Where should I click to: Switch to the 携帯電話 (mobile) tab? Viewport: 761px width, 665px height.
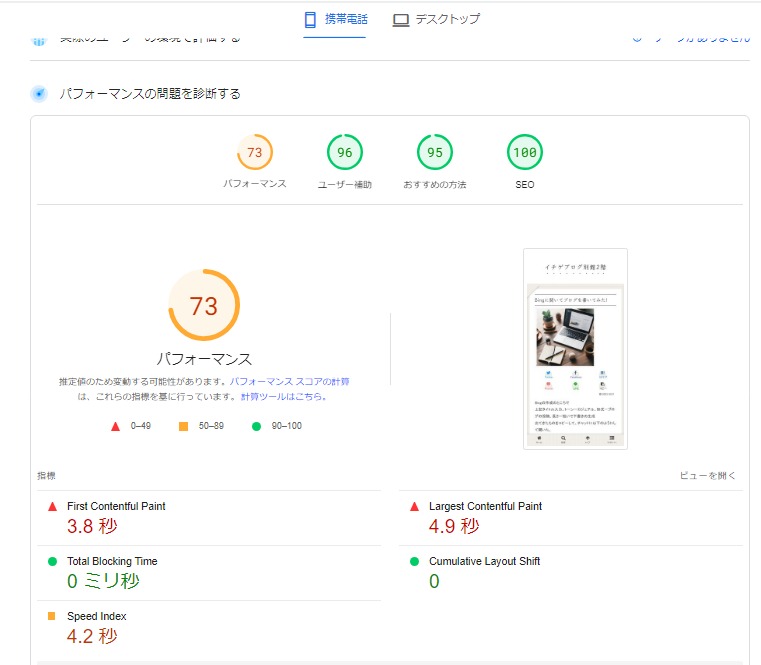335,19
